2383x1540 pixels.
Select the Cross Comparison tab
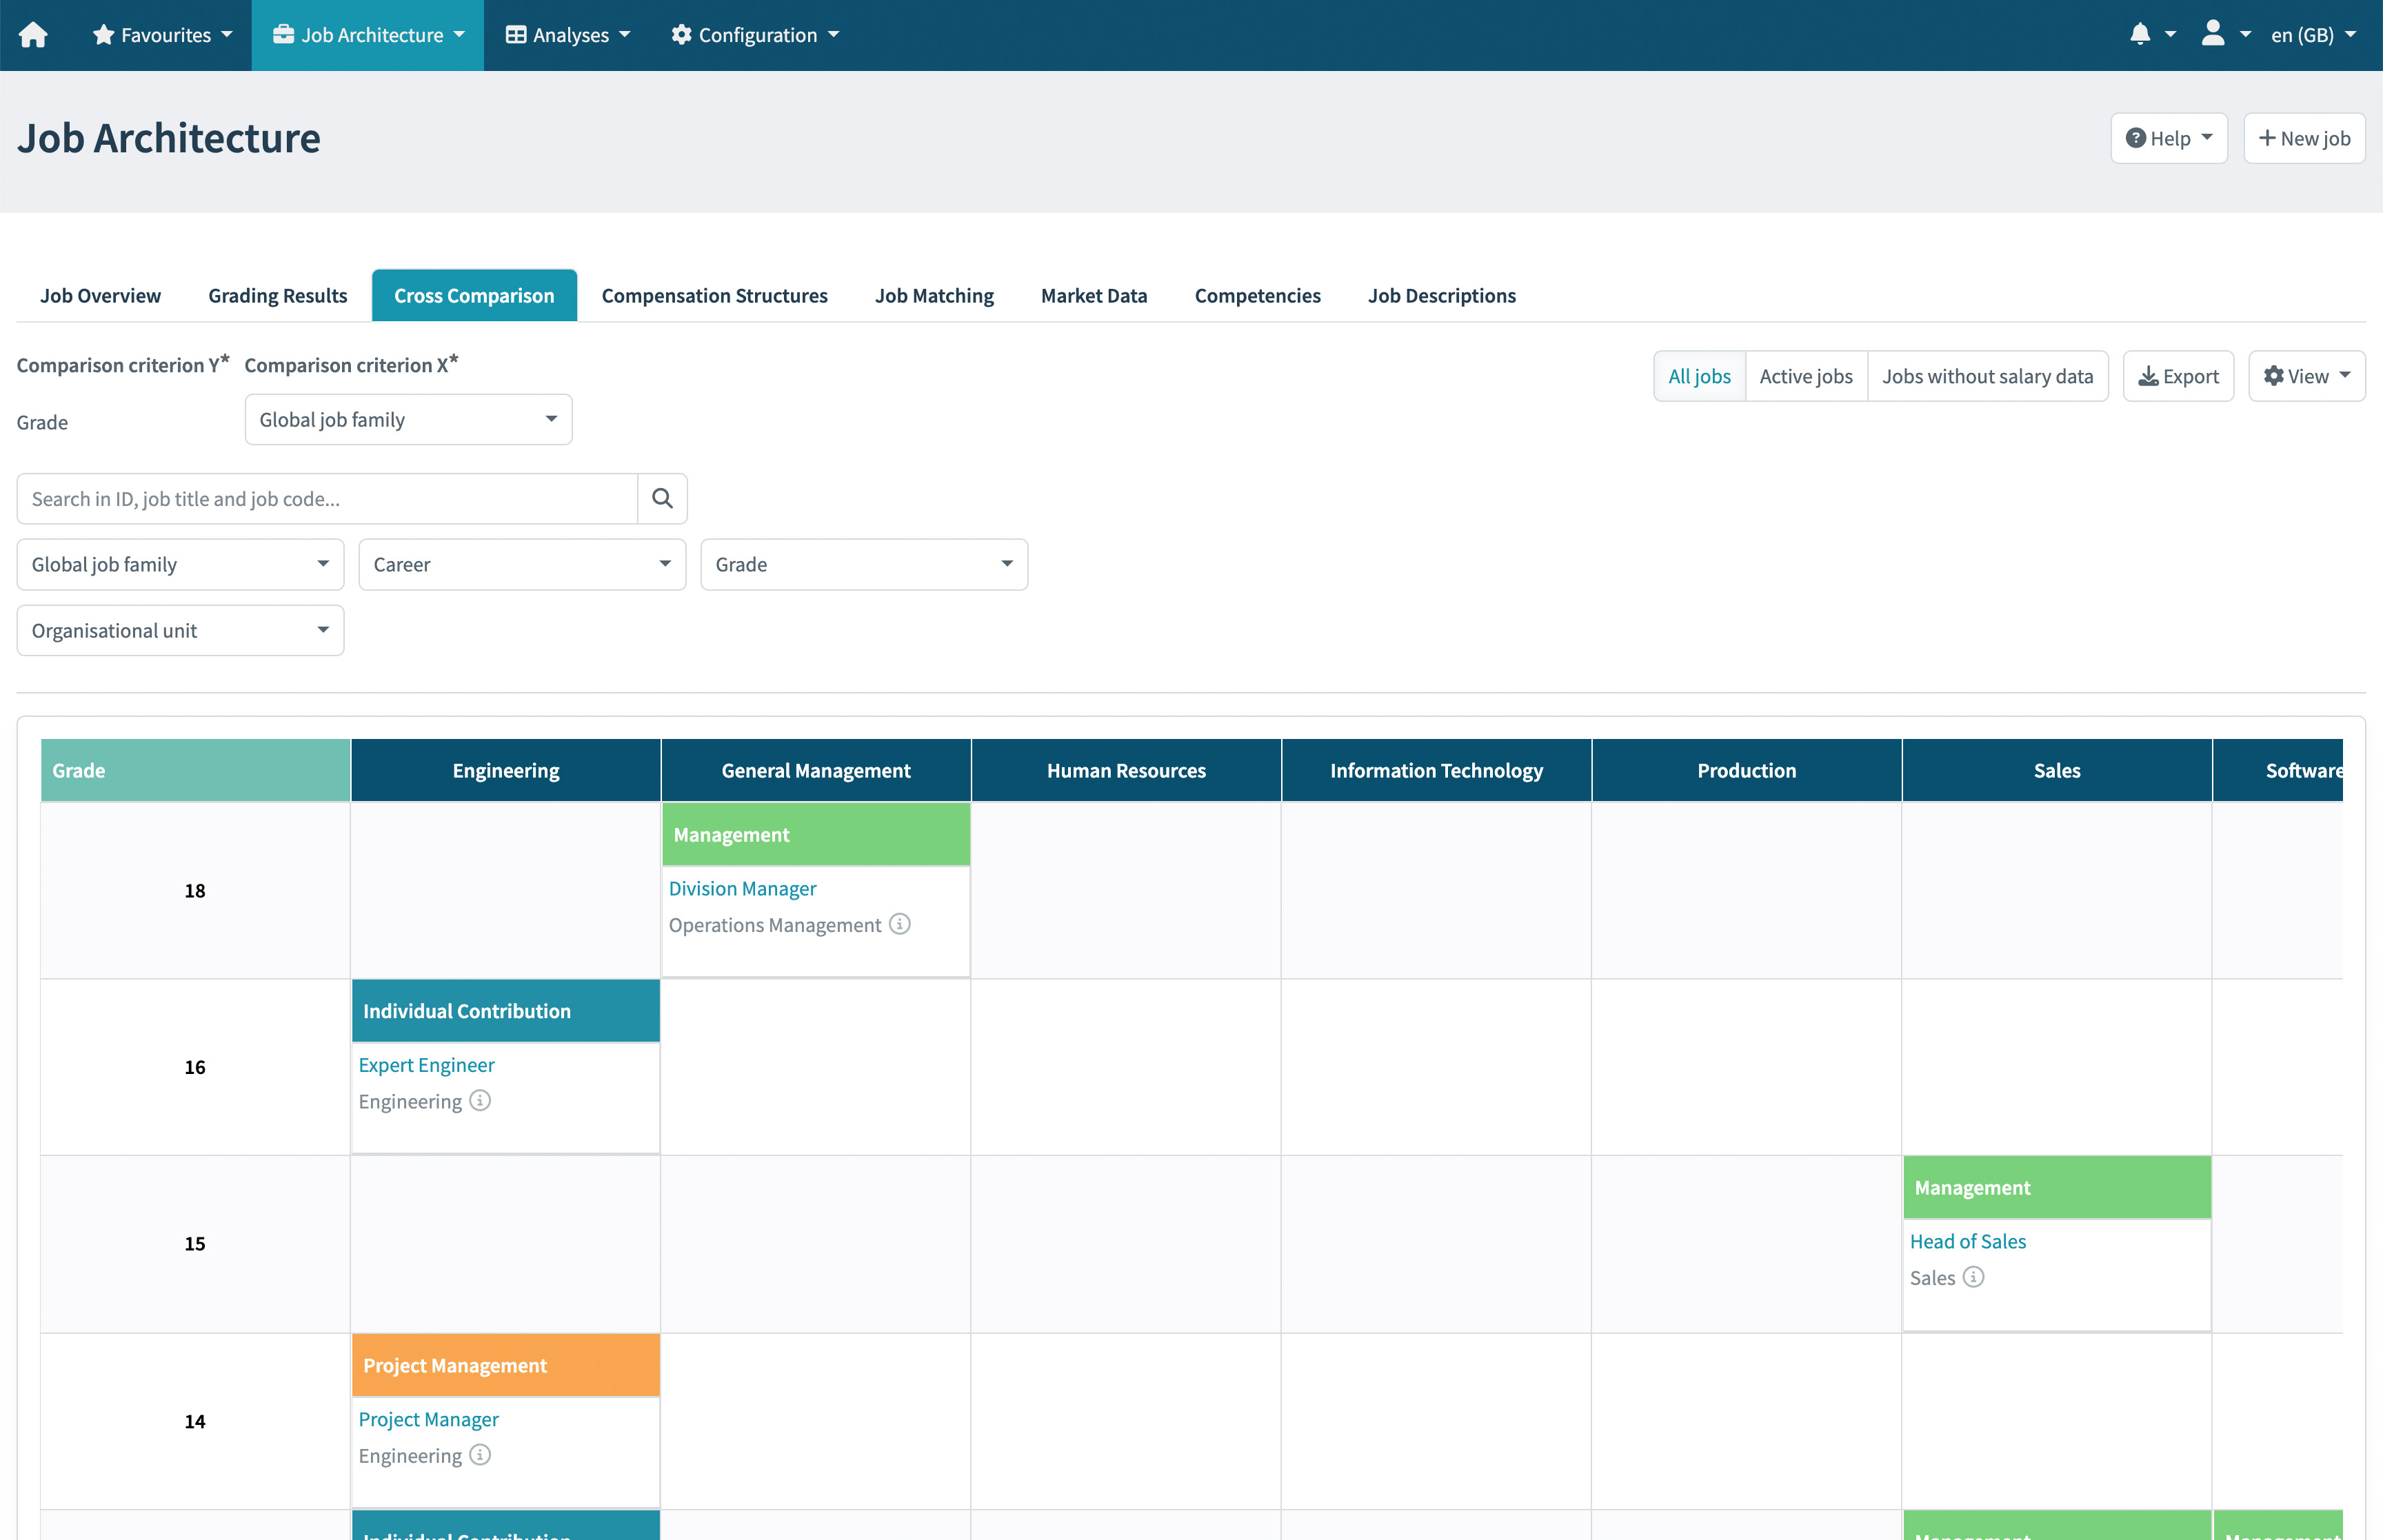pyautogui.click(x=474, y=295)
